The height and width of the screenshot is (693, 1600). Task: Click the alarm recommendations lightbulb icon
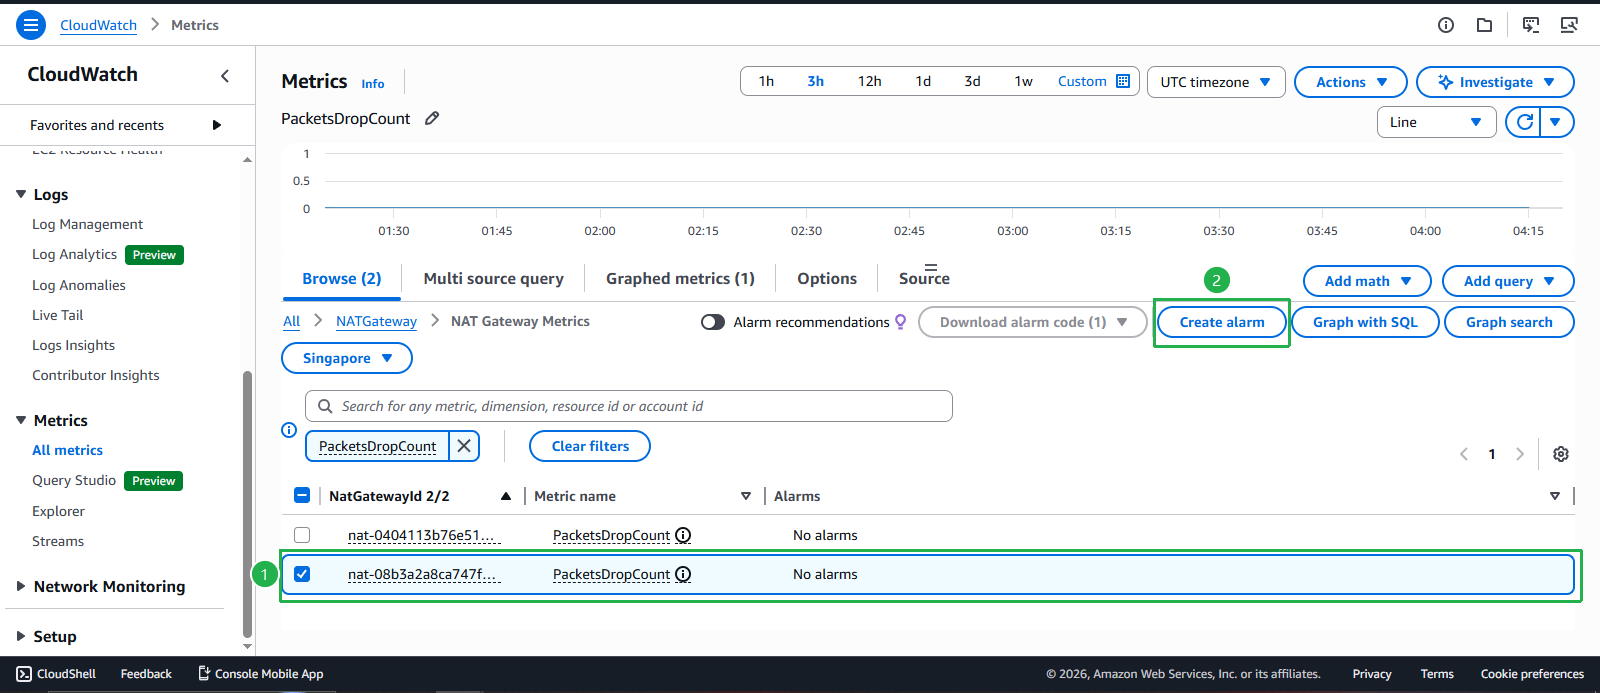(900, 322)
